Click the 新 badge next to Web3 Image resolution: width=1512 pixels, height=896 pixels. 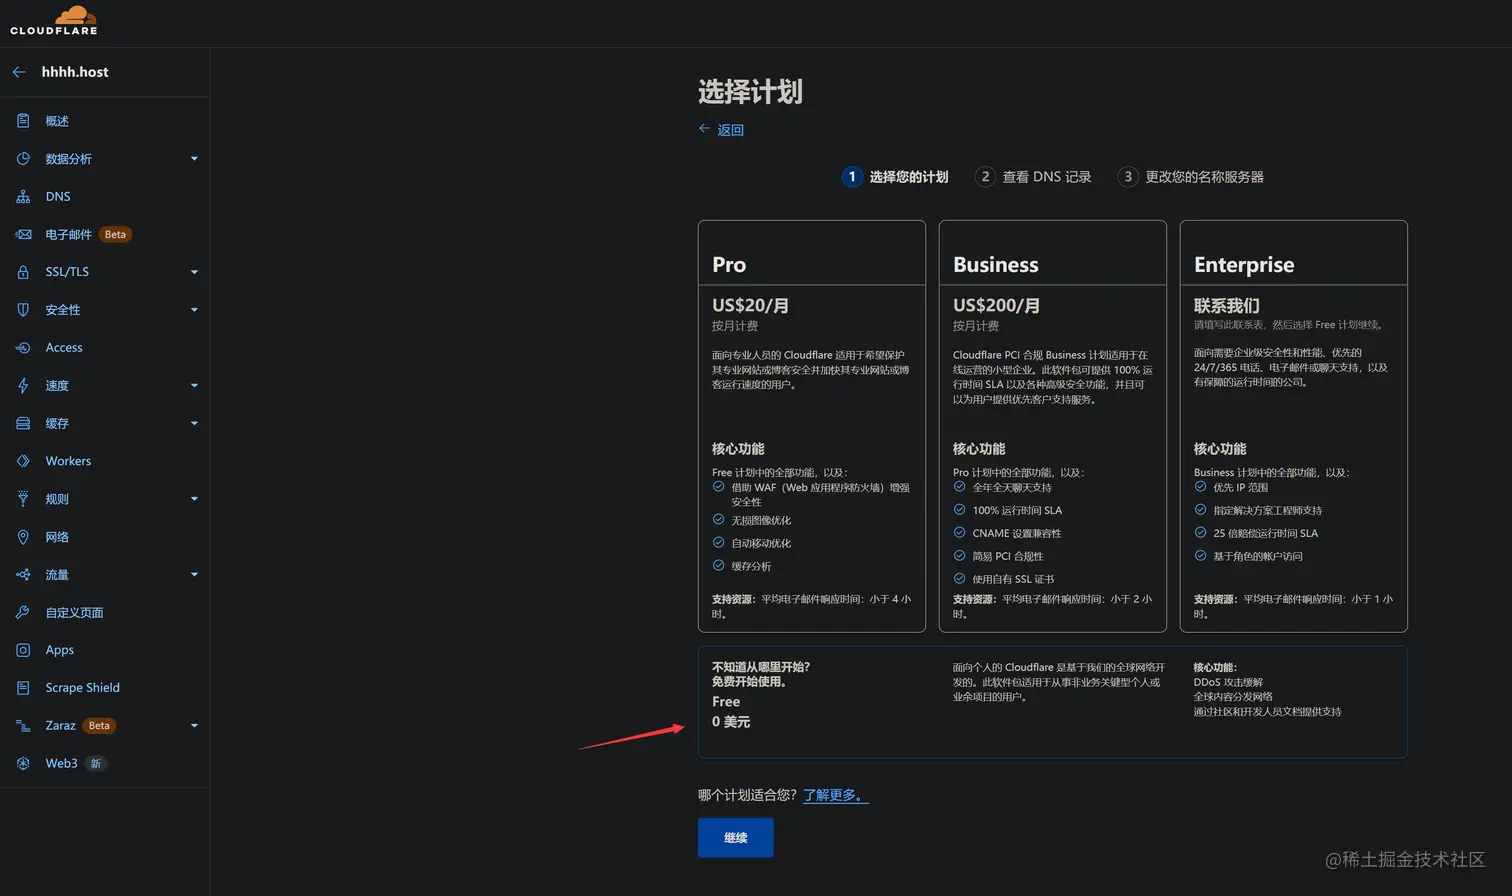(96, 764)
